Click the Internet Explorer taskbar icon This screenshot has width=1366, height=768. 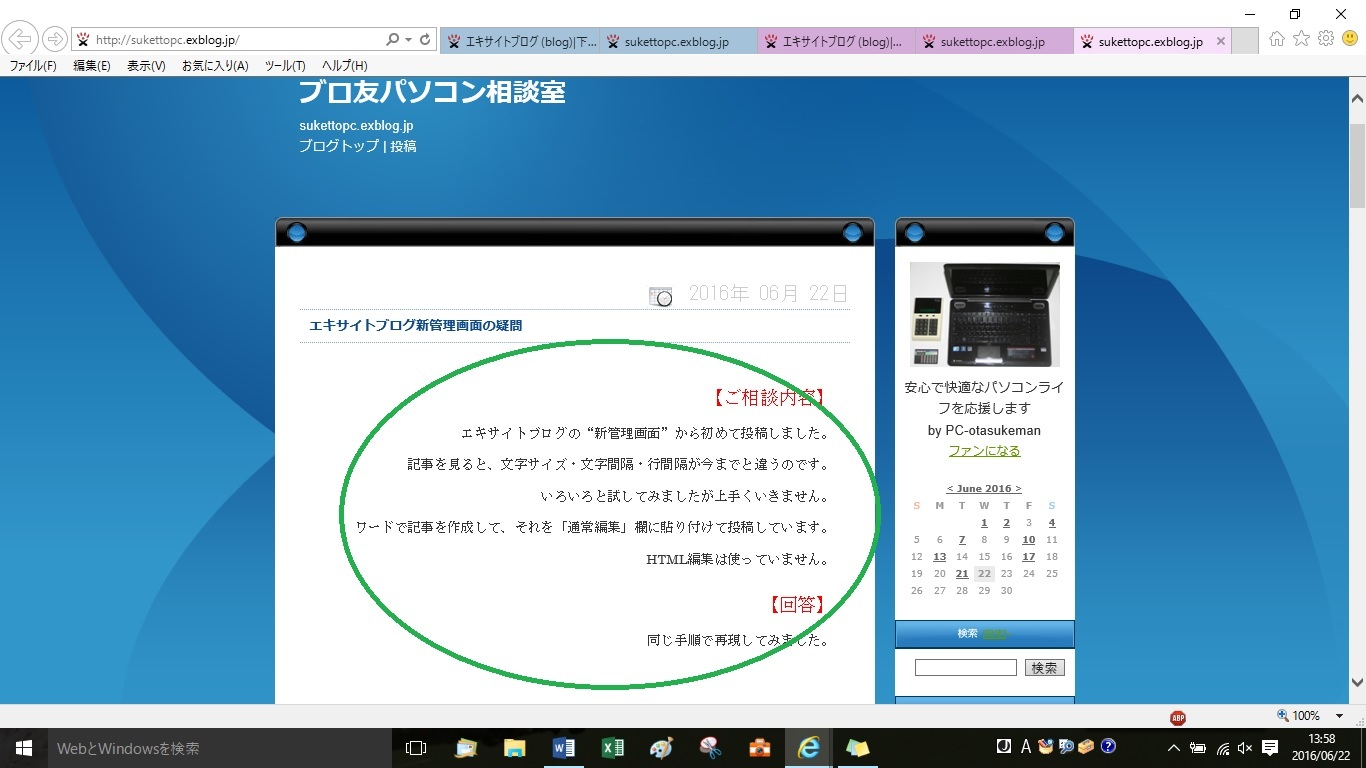(809, 748)
